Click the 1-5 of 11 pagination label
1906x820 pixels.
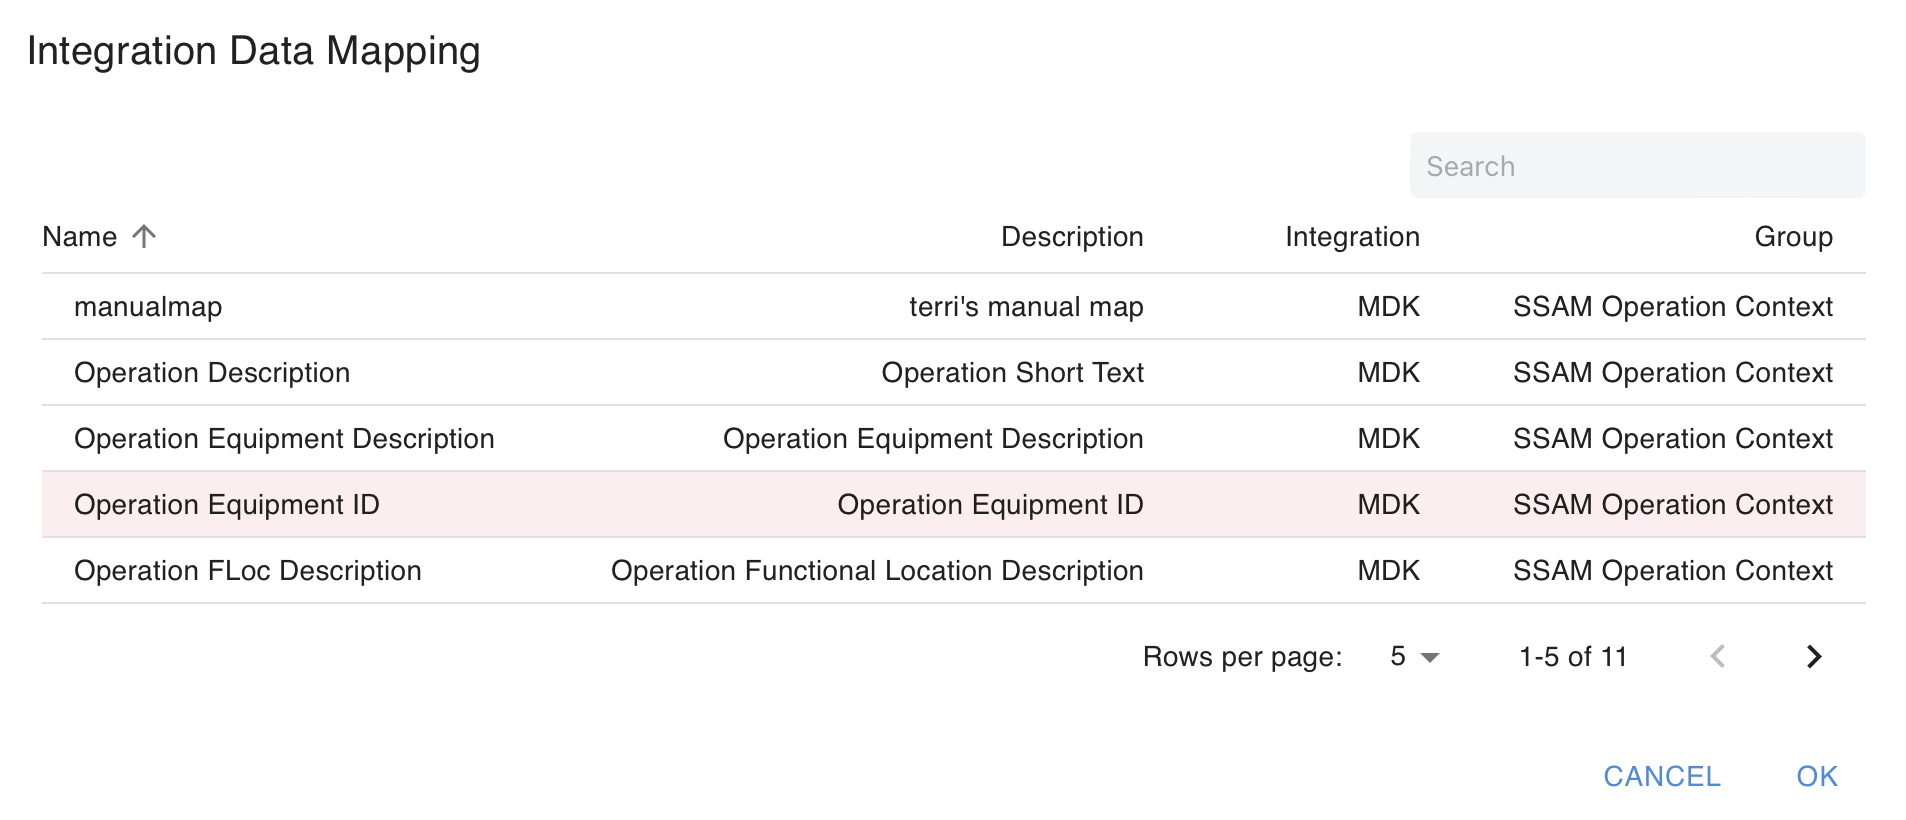[1573, 657]
